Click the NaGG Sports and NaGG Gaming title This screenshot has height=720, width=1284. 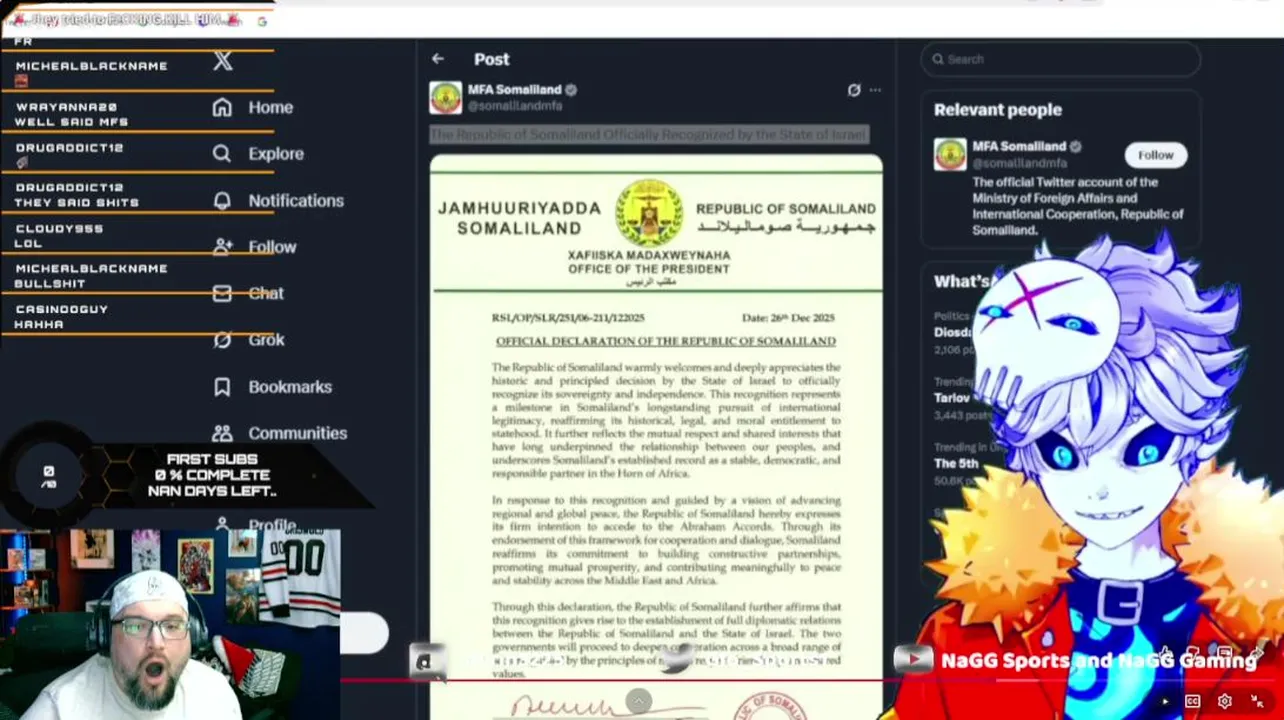tap(1098, 660)
